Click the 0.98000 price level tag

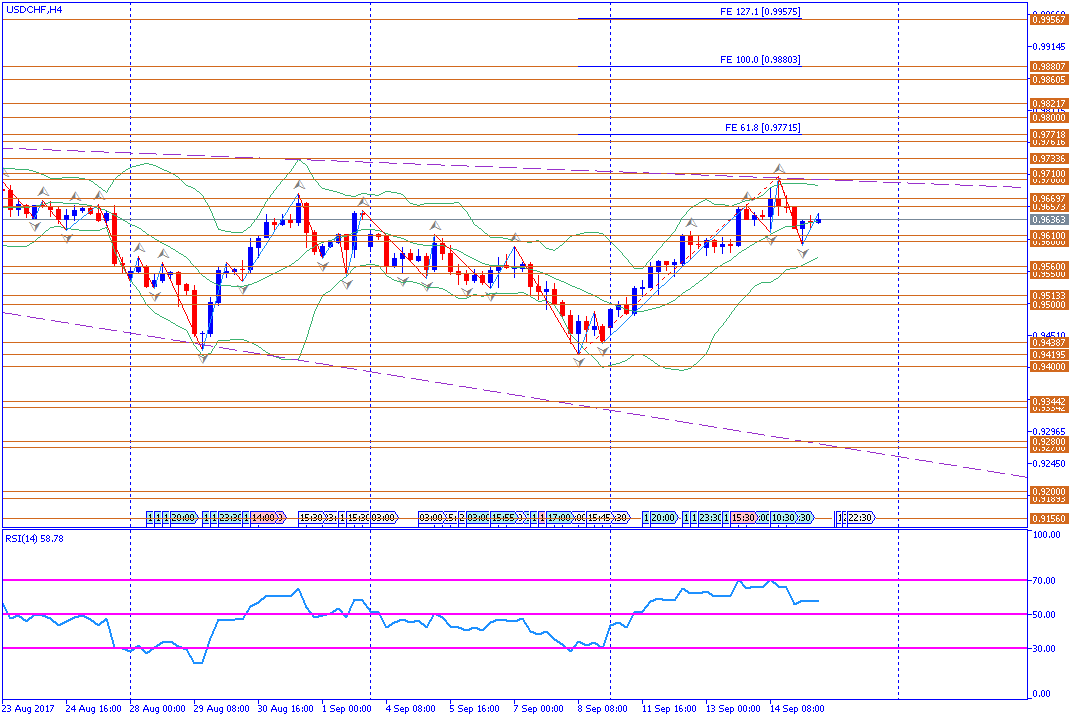[1049, 118]
